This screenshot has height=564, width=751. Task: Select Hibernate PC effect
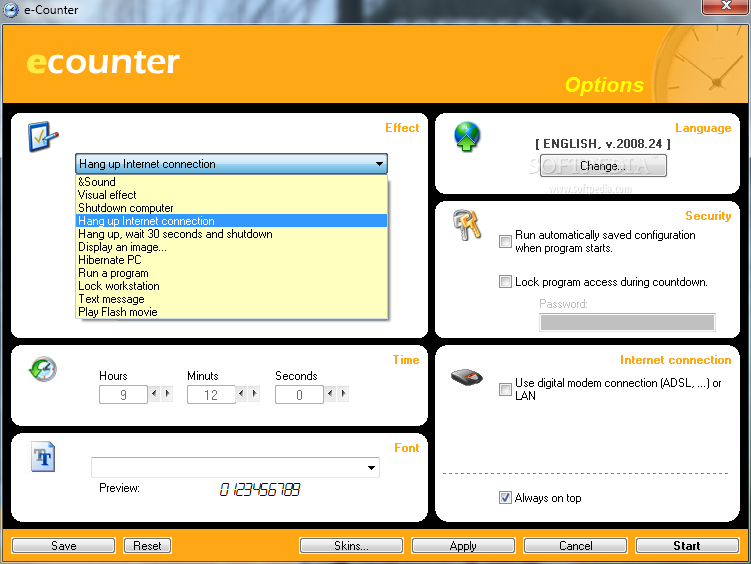tap(232, 259)
